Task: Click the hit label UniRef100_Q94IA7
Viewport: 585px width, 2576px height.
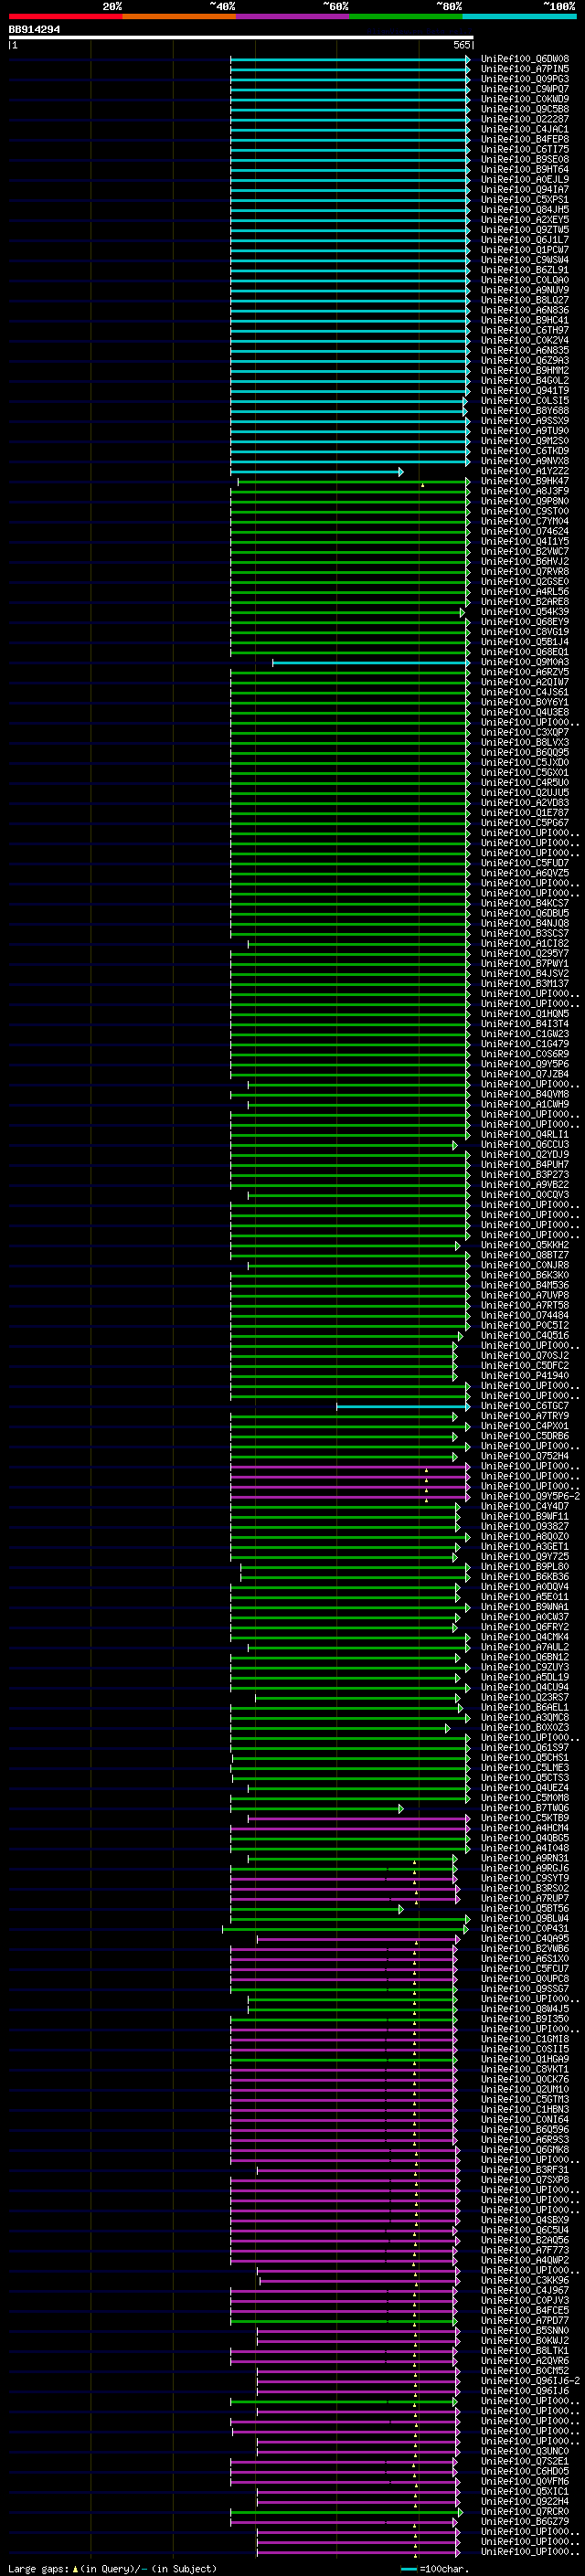Action: (525, 190)
